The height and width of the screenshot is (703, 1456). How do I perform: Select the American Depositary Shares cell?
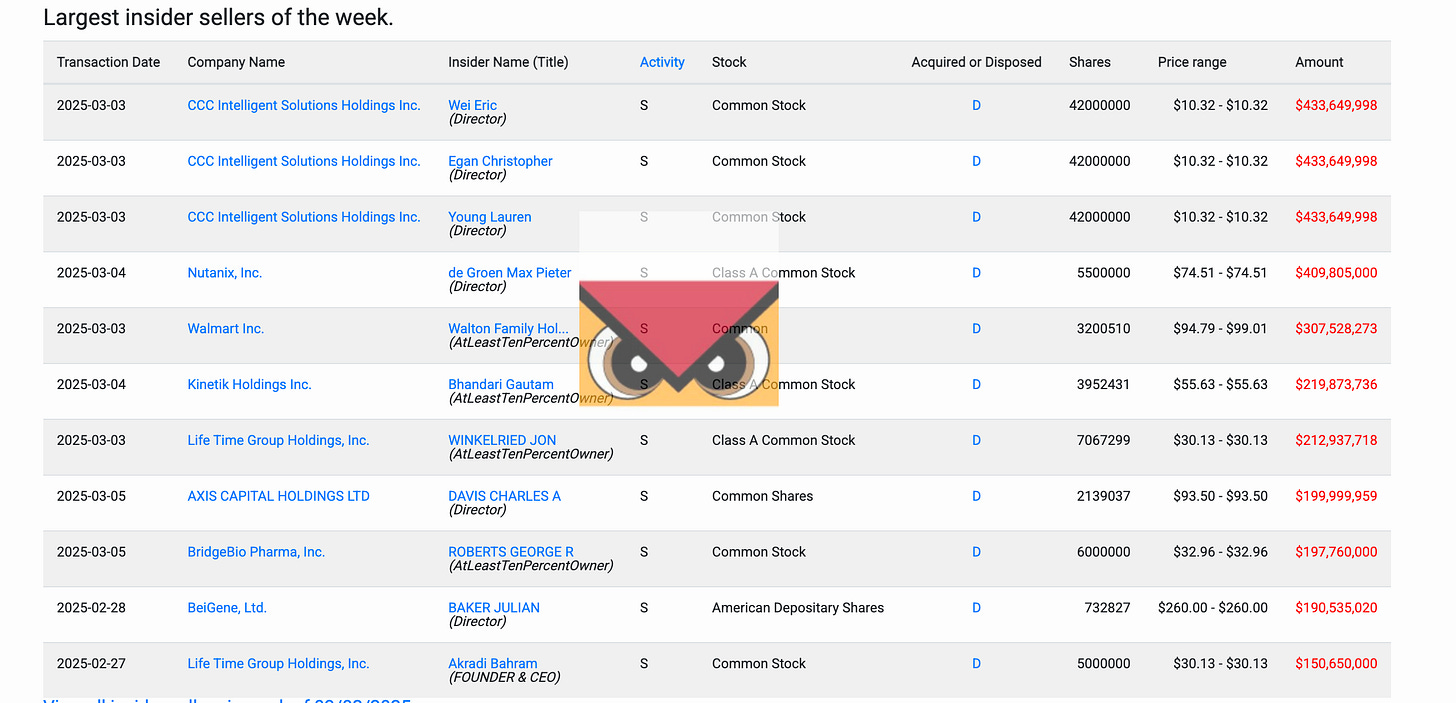798,608
